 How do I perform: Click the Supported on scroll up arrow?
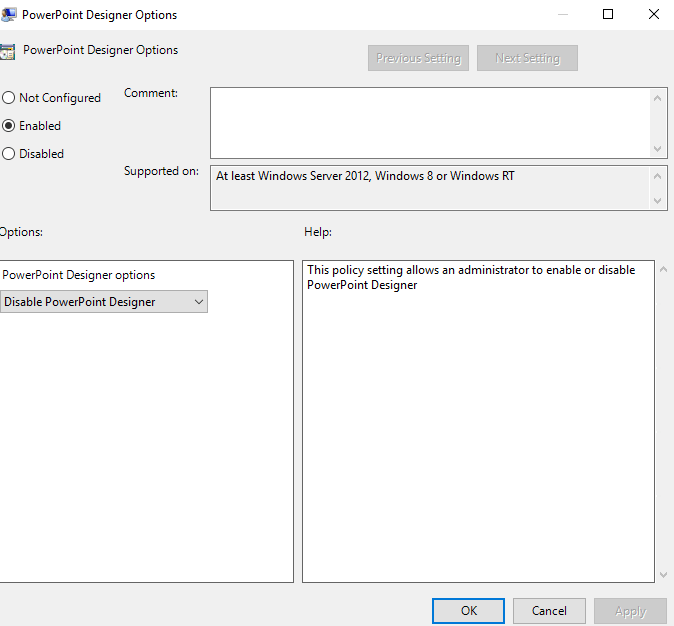[x=657, y=176]
